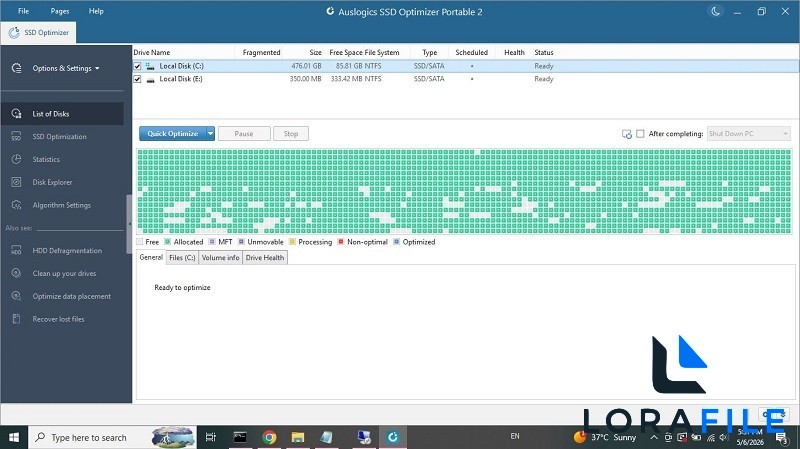Switch to the Drive Health tab
Image resolution: width=800 pixels, height=449 pixels.
pos(265,258)
